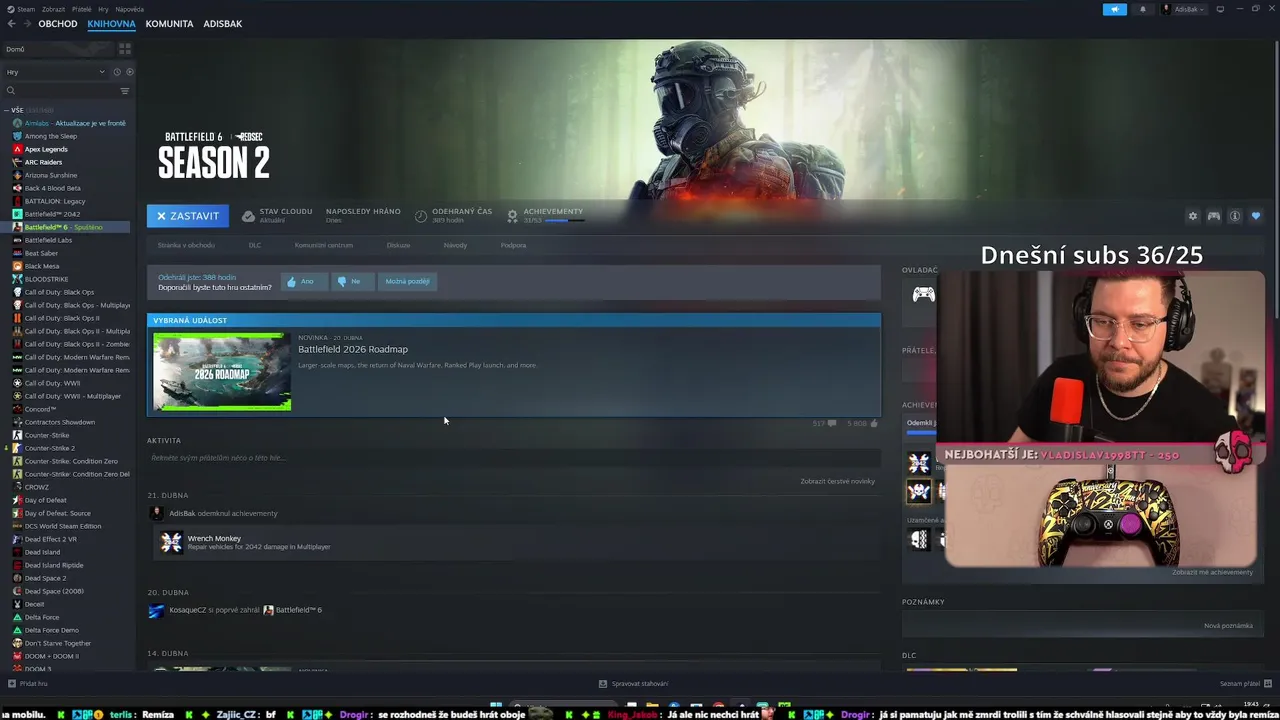The image size is (1280, 720).
Task: Open Komunitní centrum link
Action: click(324, 245)
